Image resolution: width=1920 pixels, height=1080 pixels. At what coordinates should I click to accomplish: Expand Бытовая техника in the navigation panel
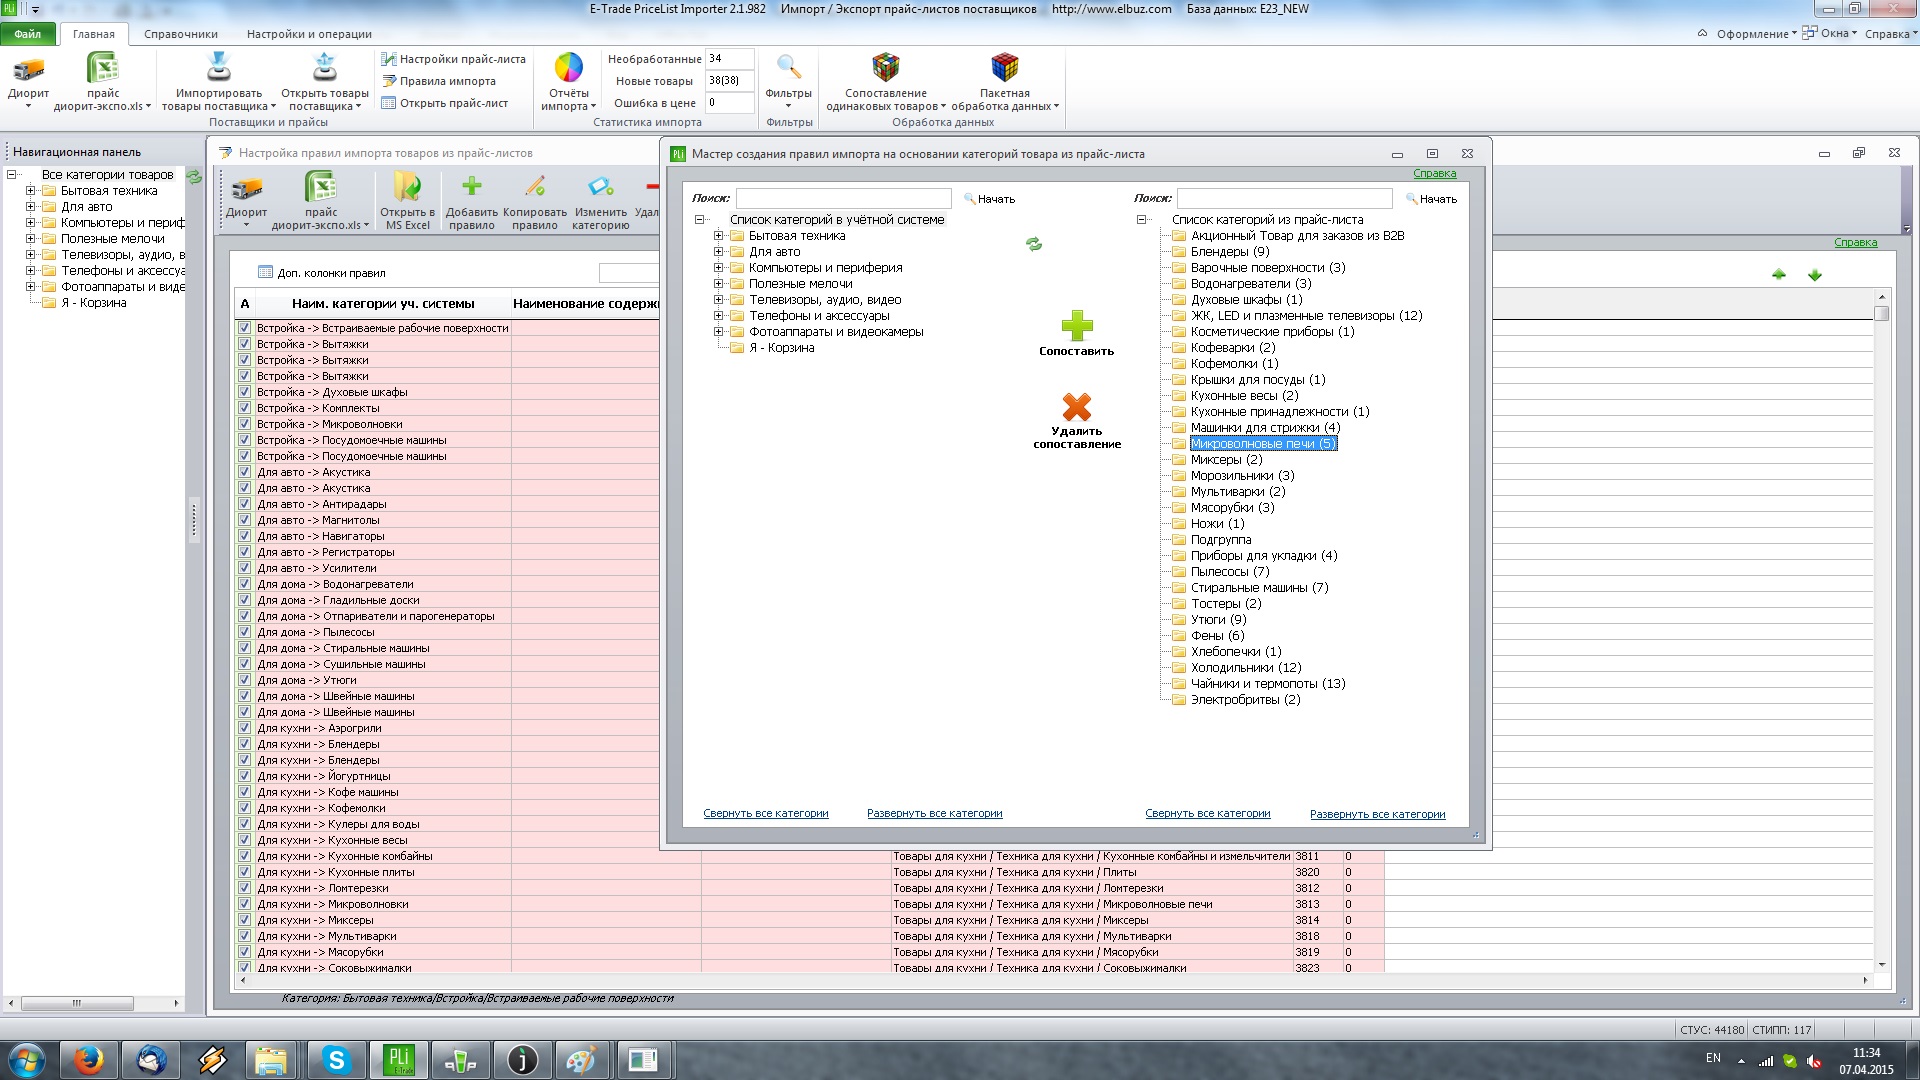[30, 191]
